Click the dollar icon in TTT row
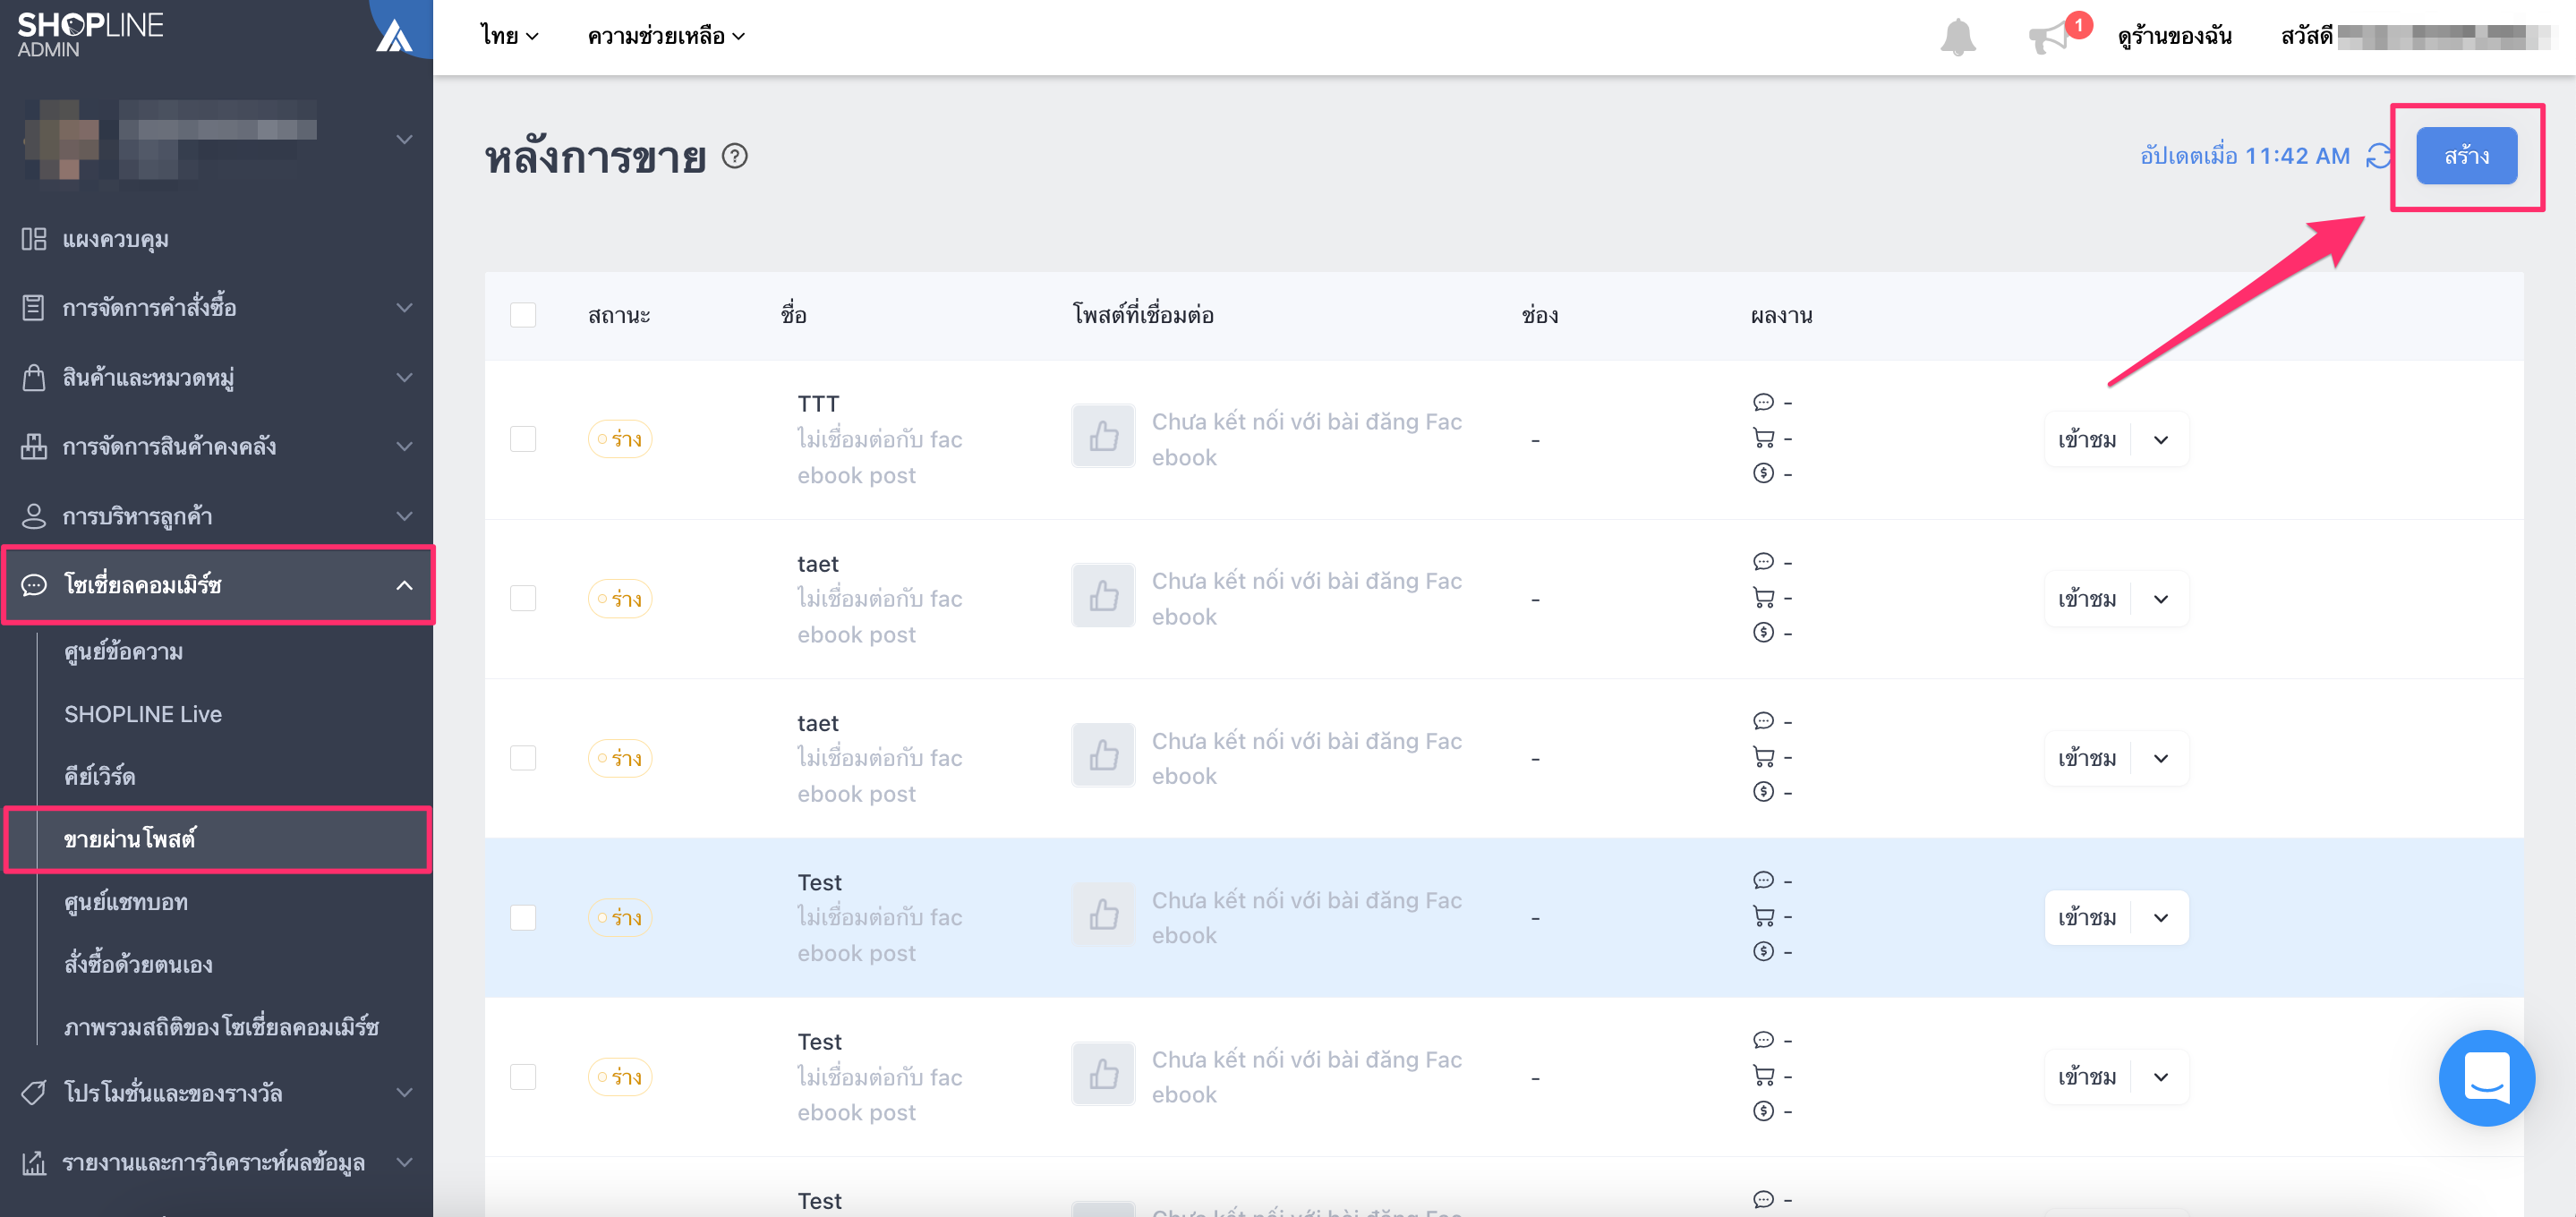Viewport: 2576px width, 1217px height. 1763,473
